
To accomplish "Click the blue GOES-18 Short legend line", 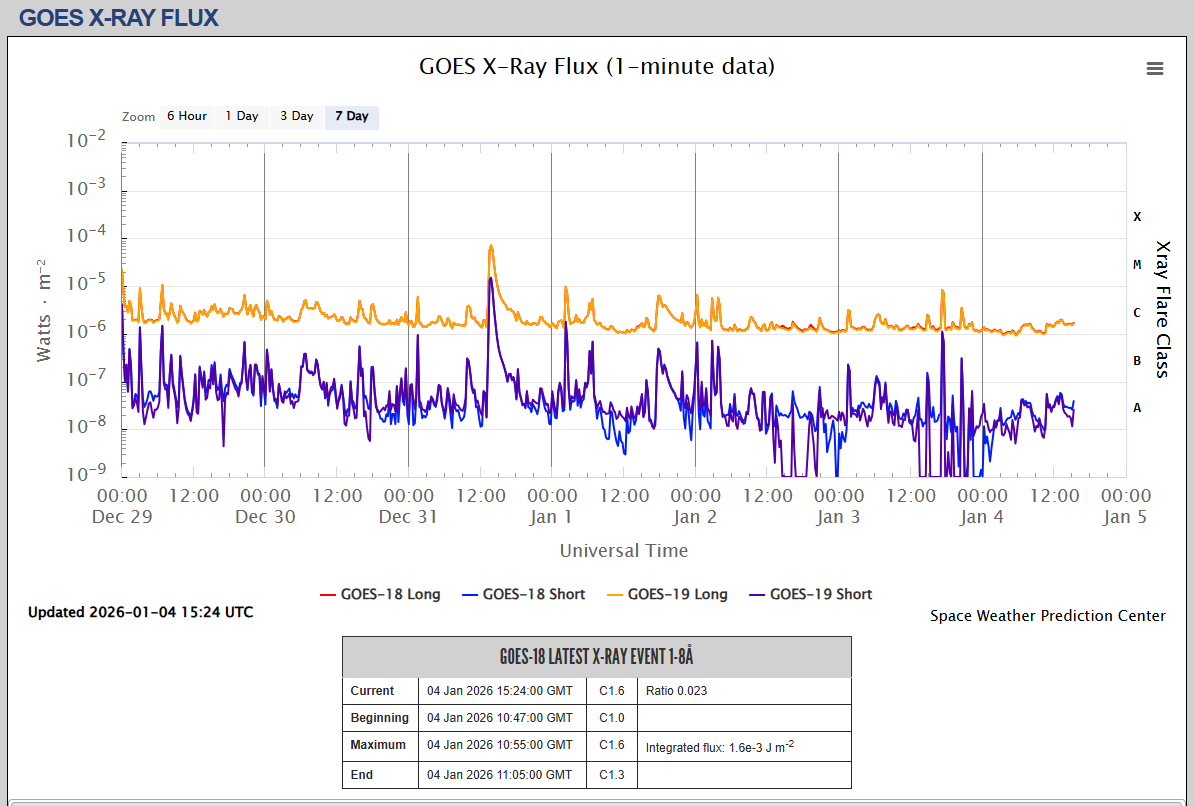I will pyautogui.click(x=470, y=594).
